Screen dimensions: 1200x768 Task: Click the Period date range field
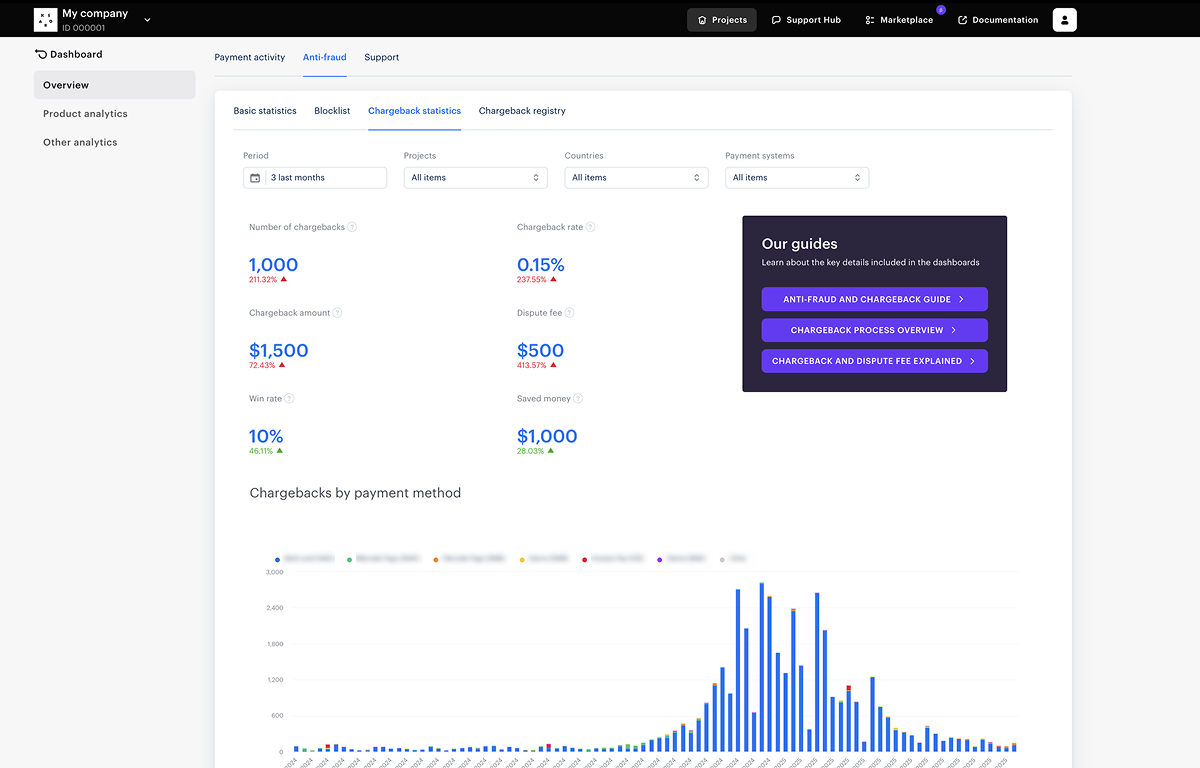pyautogui.click(x=315, y=178)
